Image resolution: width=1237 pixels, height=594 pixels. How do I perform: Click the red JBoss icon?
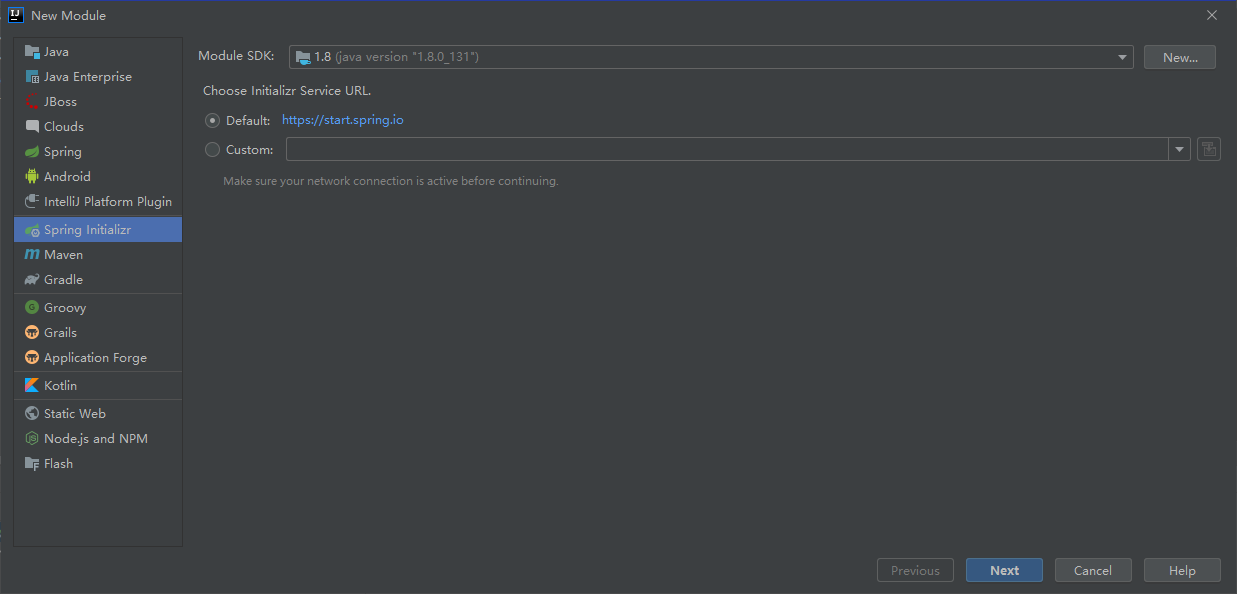point(32,102)
